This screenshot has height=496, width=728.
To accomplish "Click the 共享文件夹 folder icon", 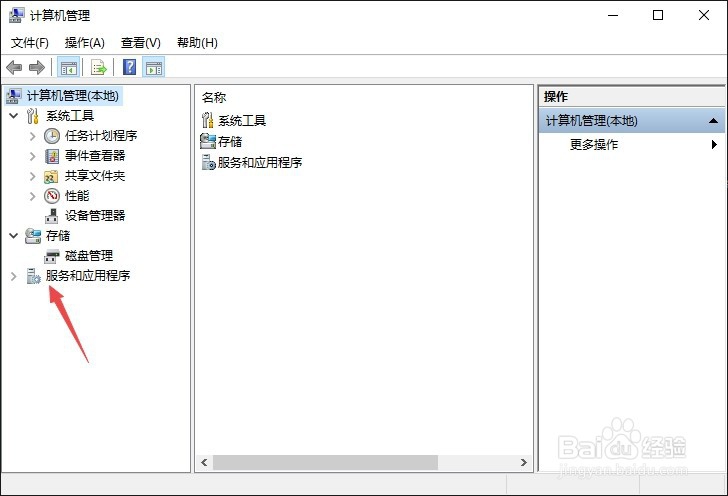I will coord(52,176).
